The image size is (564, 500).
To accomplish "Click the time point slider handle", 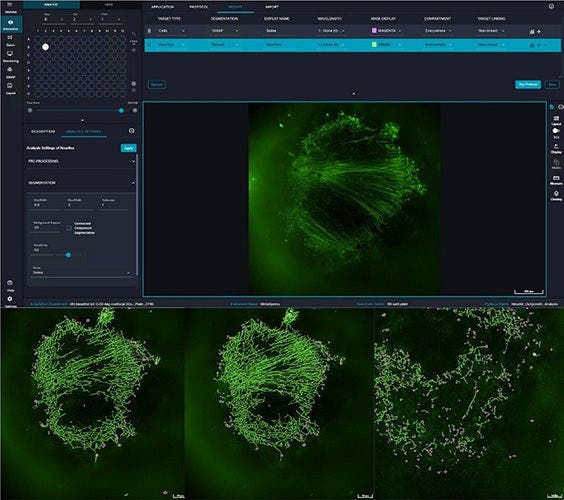I will tap(122, 110).
